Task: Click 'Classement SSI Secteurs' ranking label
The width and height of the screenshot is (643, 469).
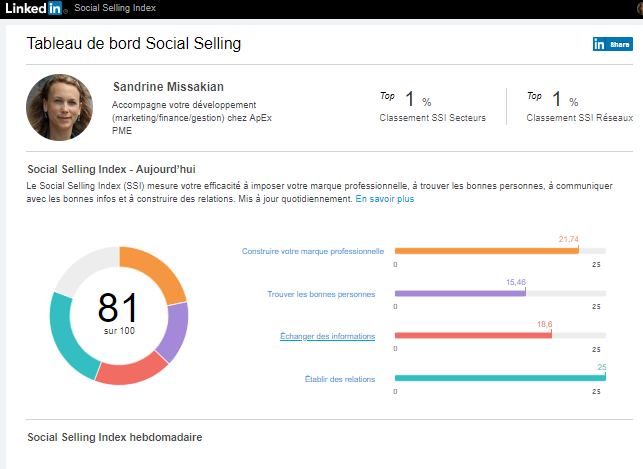Action: [433, 118]
